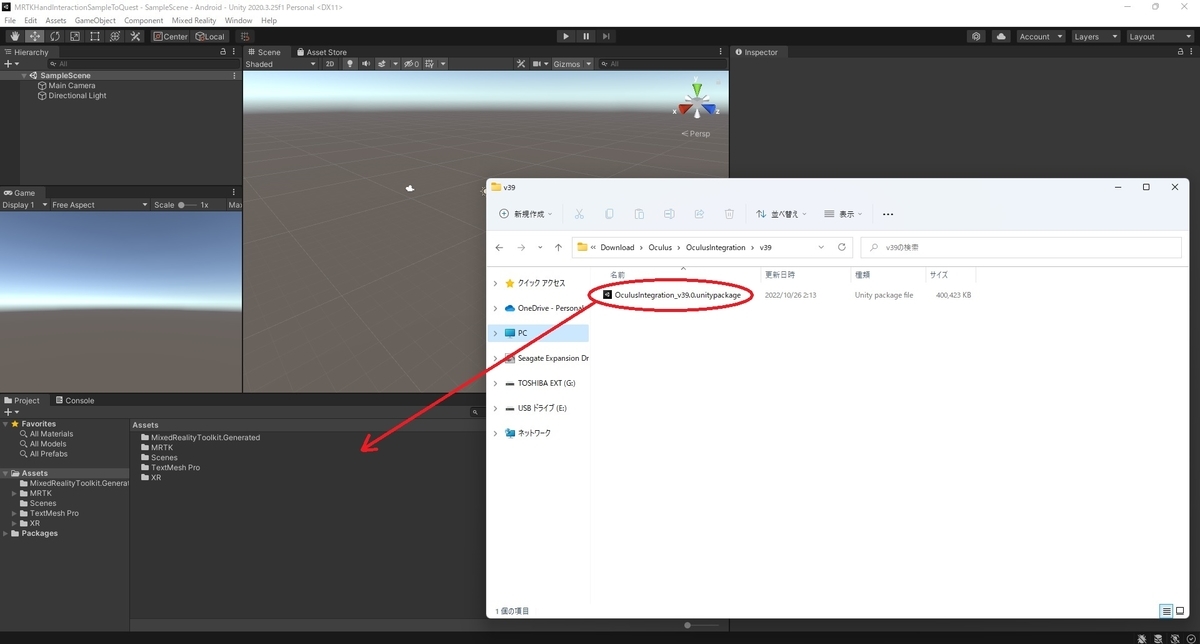Expand the Packages folder in Project tree
Screen dimensions: 1200x644
[6, 533]
